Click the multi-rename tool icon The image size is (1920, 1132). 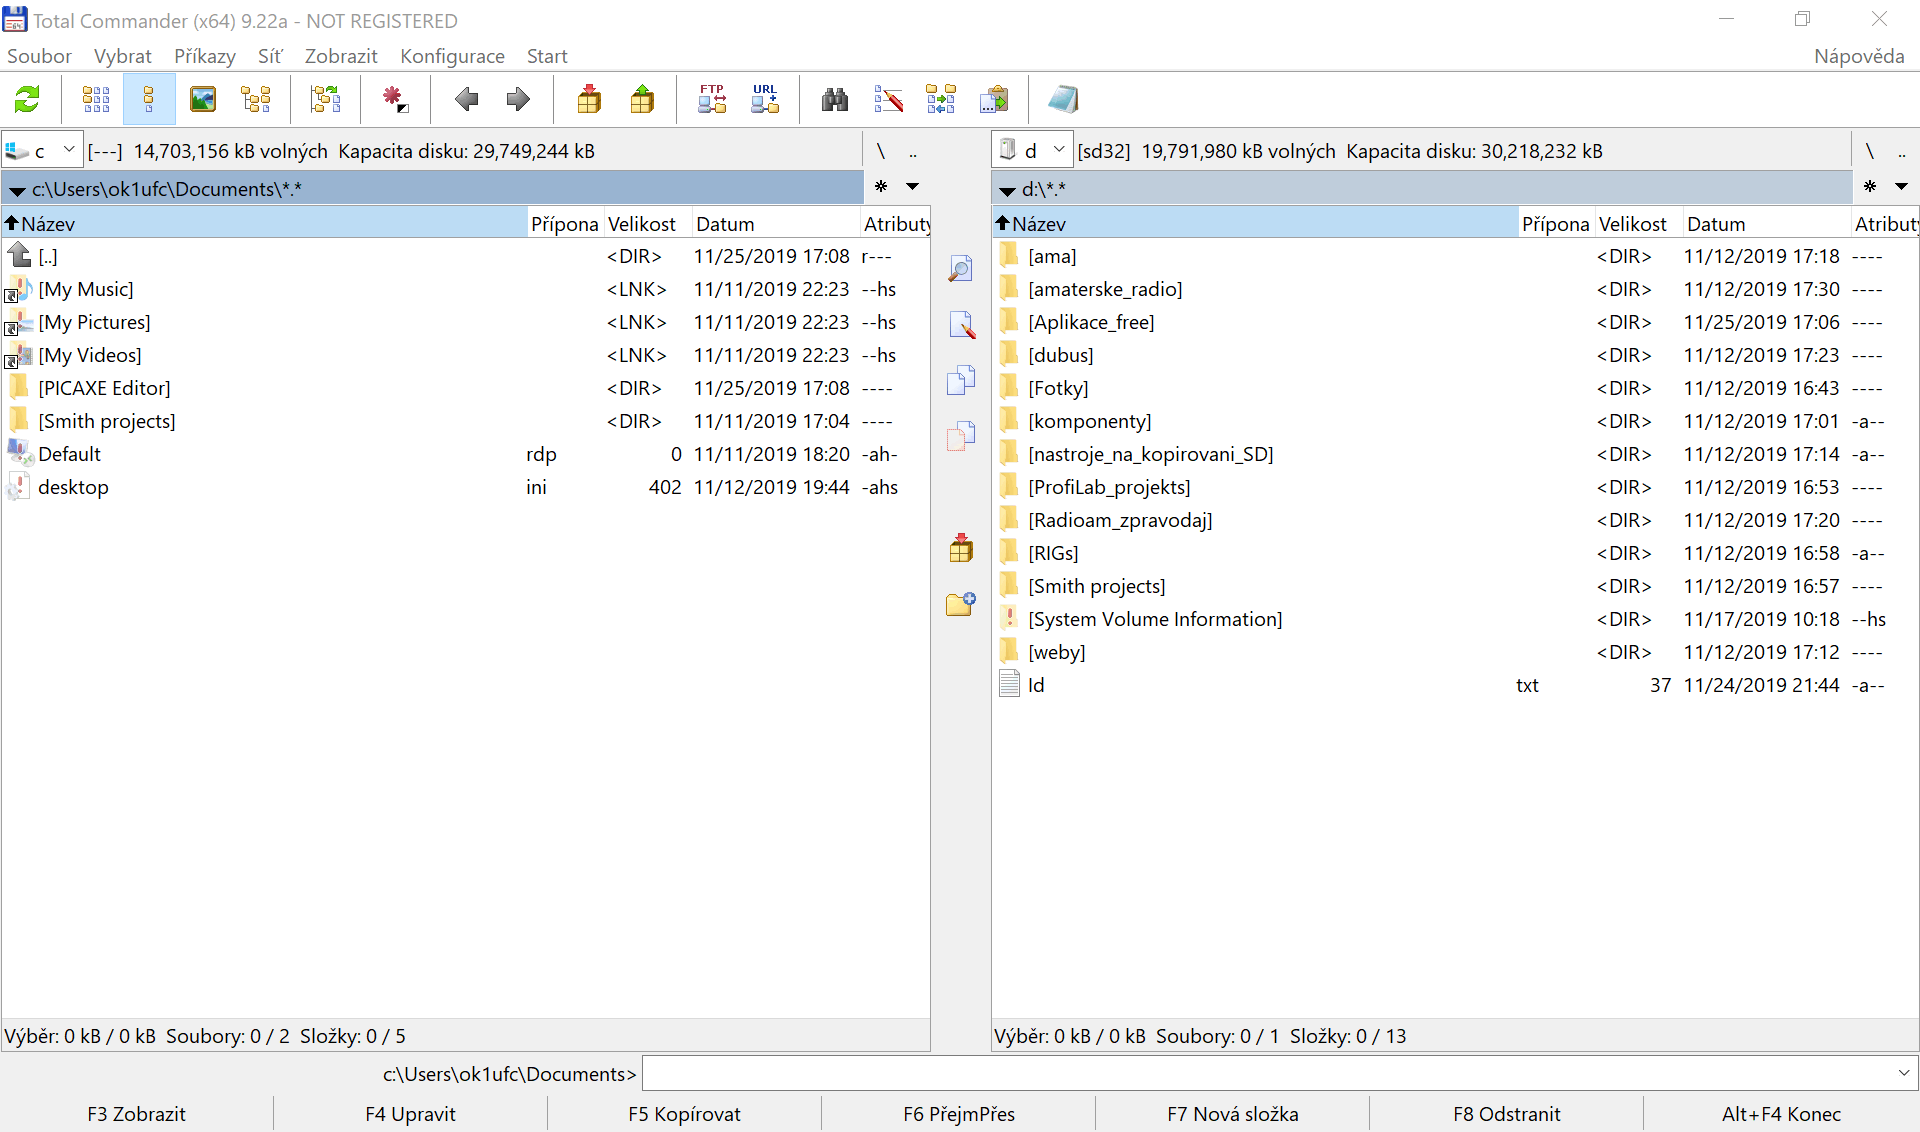tap(888, 99)
